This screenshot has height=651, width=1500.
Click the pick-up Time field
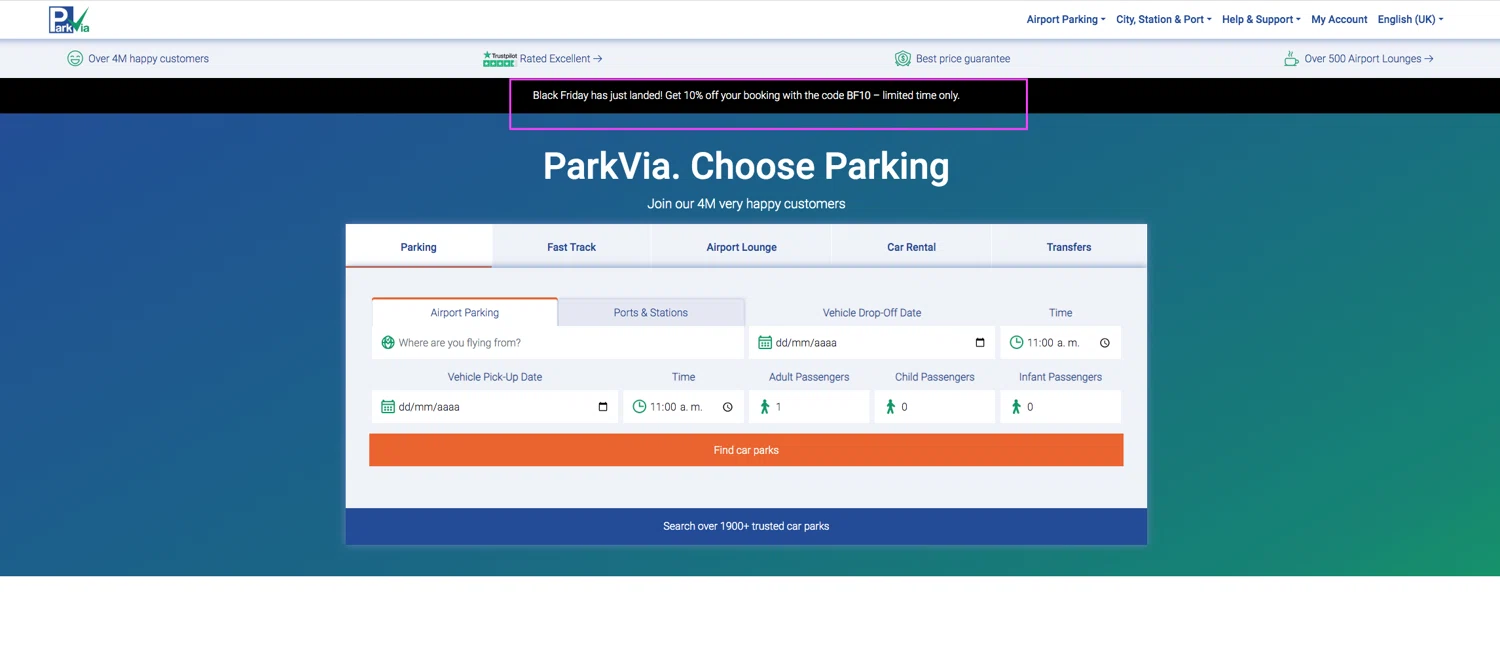[x=683, y=407]
